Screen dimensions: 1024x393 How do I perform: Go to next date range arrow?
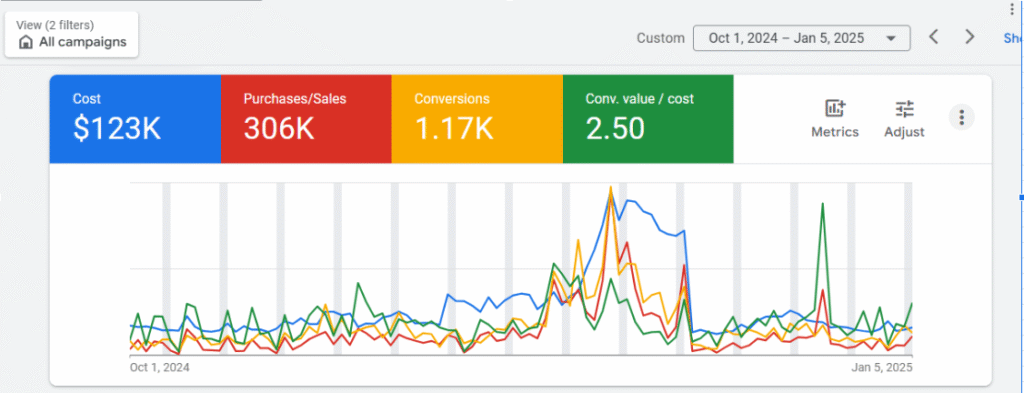tap(970, 37)
